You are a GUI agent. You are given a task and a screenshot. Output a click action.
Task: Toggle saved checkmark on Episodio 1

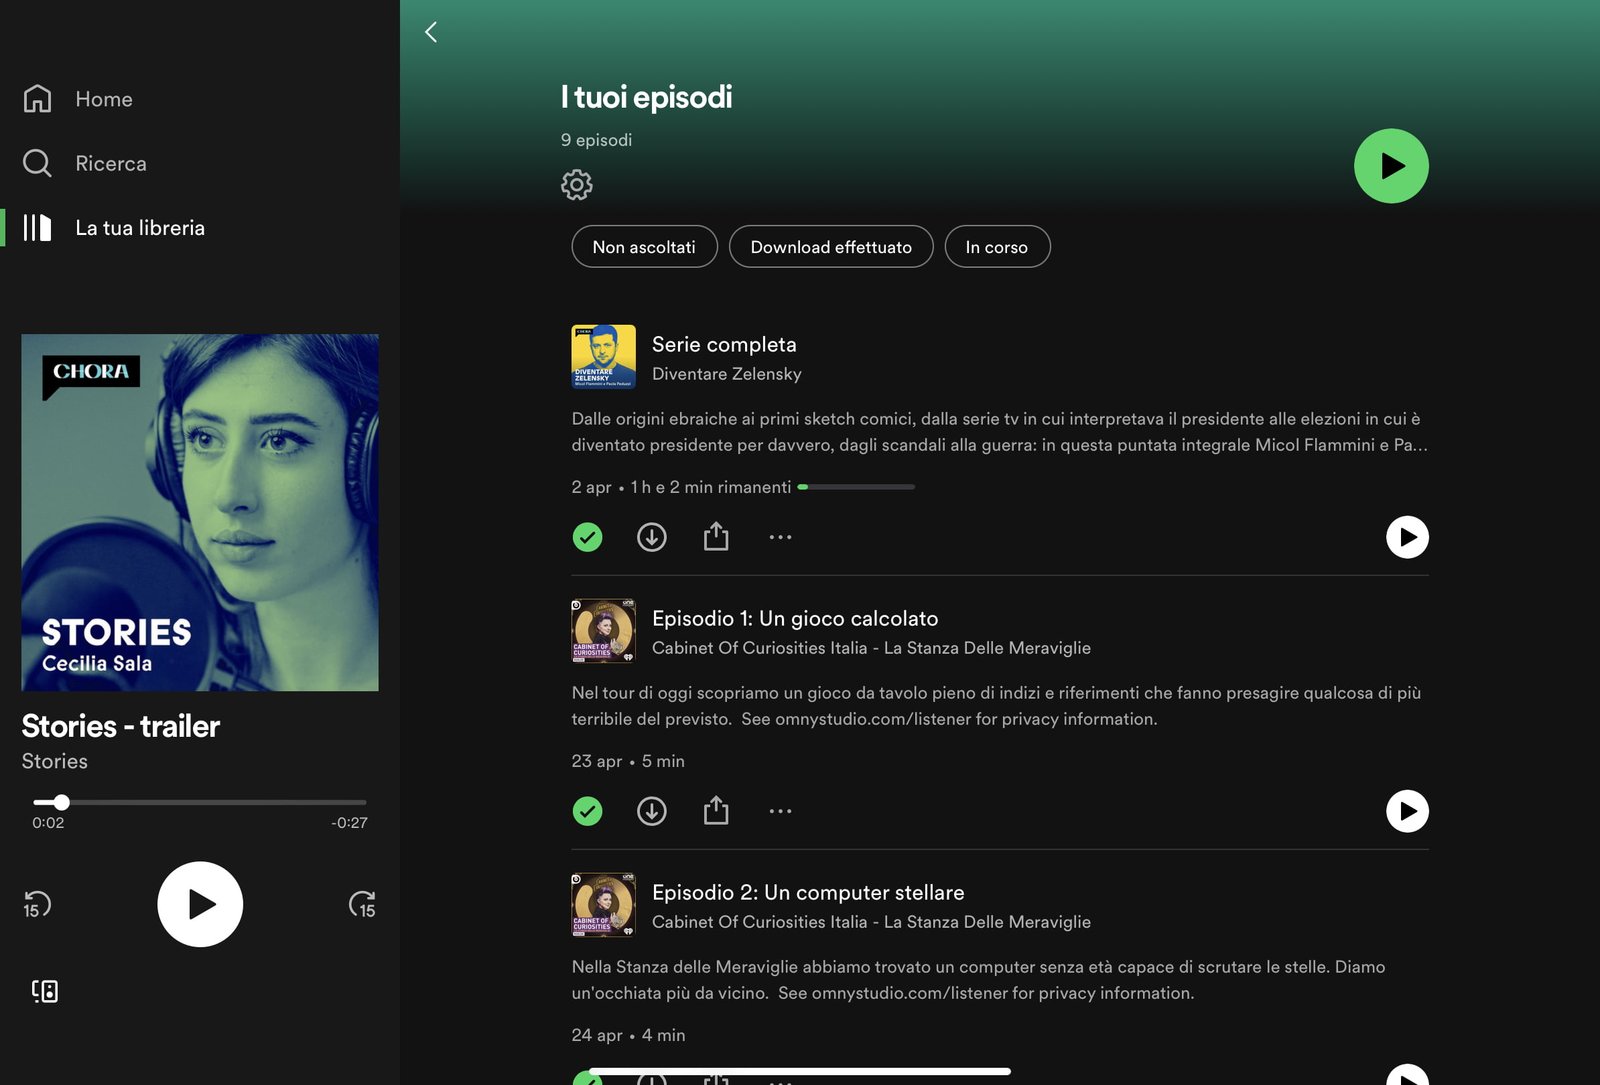(587, 811)
